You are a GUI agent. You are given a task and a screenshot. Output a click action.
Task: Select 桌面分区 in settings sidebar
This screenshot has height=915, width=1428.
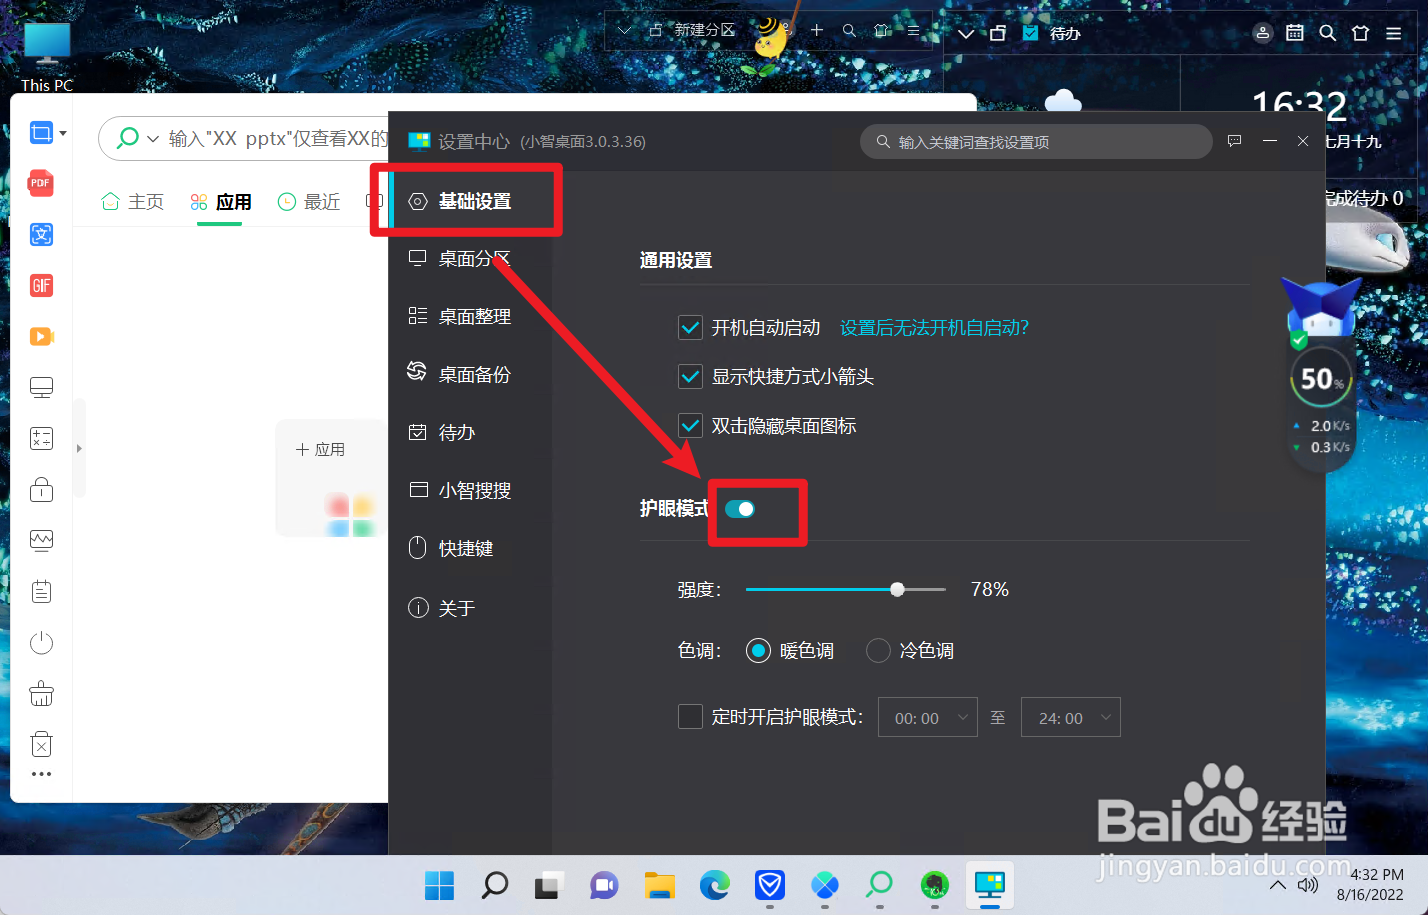click(469, 259)
